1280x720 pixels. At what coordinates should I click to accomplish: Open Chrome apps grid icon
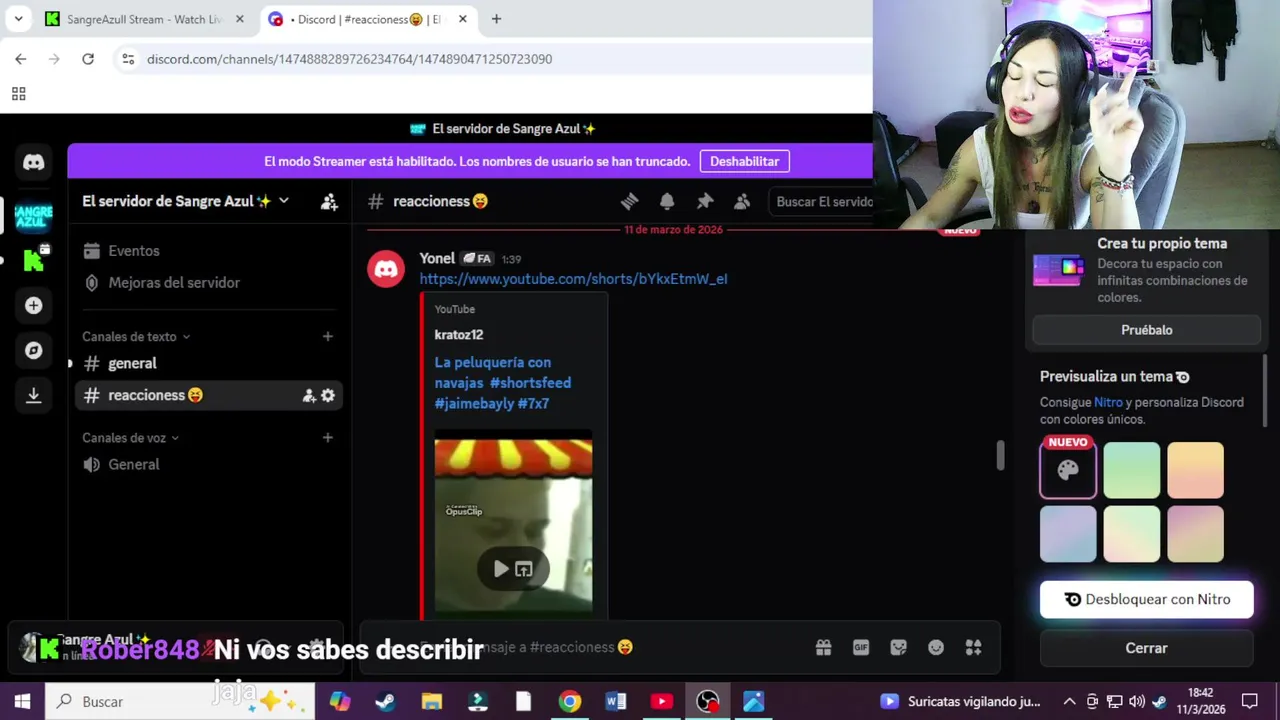(18, 94)
